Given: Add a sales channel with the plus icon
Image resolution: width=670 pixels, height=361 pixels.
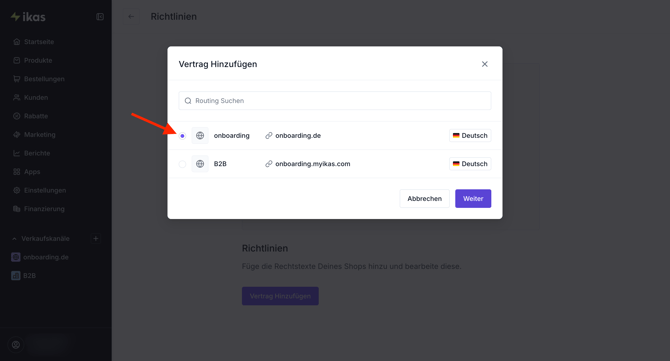Looking at the screenshot, I should 96,238.
